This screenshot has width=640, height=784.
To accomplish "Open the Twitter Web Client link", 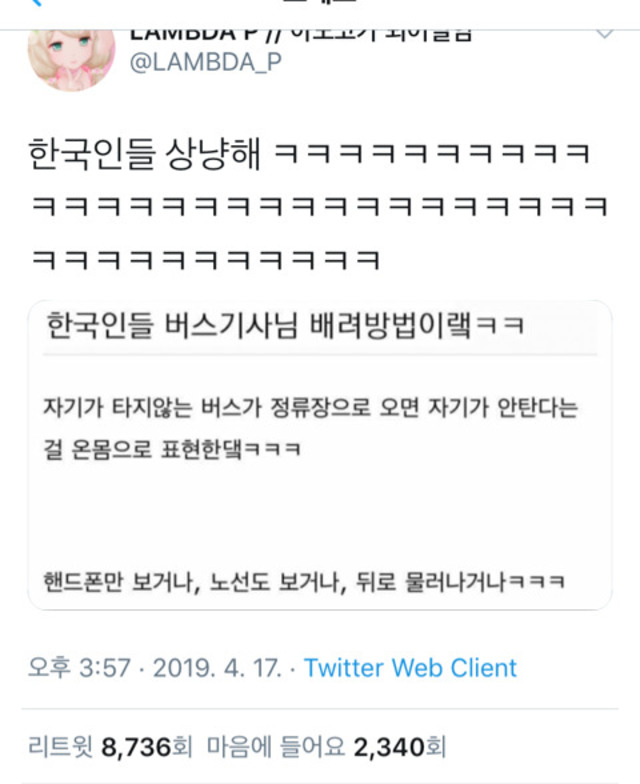I will (410, 668).
